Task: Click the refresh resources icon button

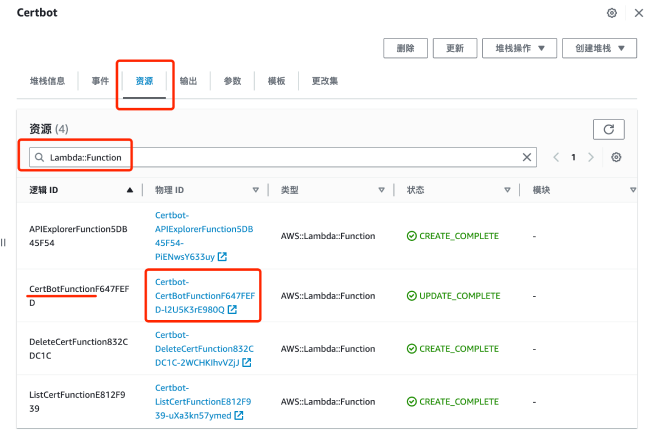Action: point(609,129)
